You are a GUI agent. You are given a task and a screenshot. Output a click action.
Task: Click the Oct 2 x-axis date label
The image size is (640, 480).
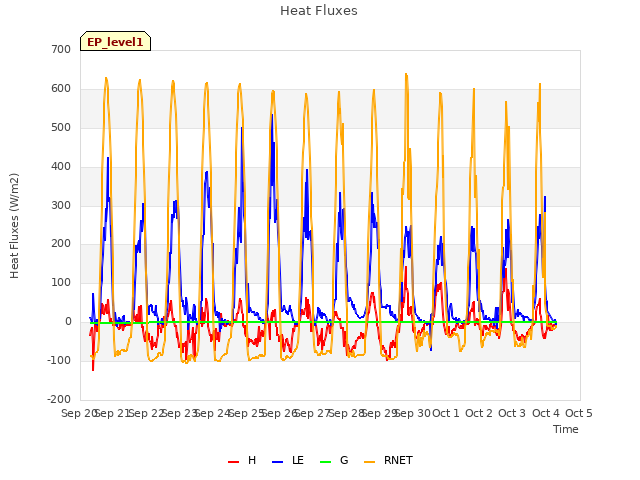pyautogui.click(x=479, y=413)
